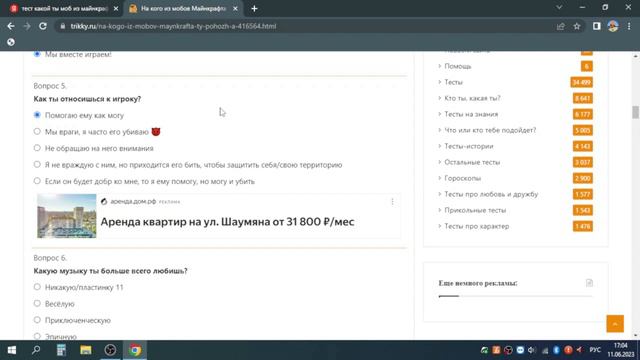
Task: Open File Explorer from taskbar
Action: pos(86,350)
